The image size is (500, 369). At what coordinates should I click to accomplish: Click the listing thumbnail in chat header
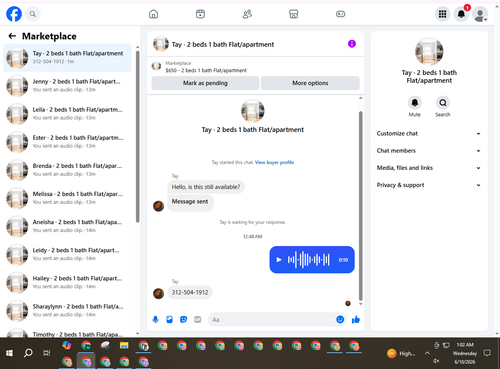[x=161, y=44]
